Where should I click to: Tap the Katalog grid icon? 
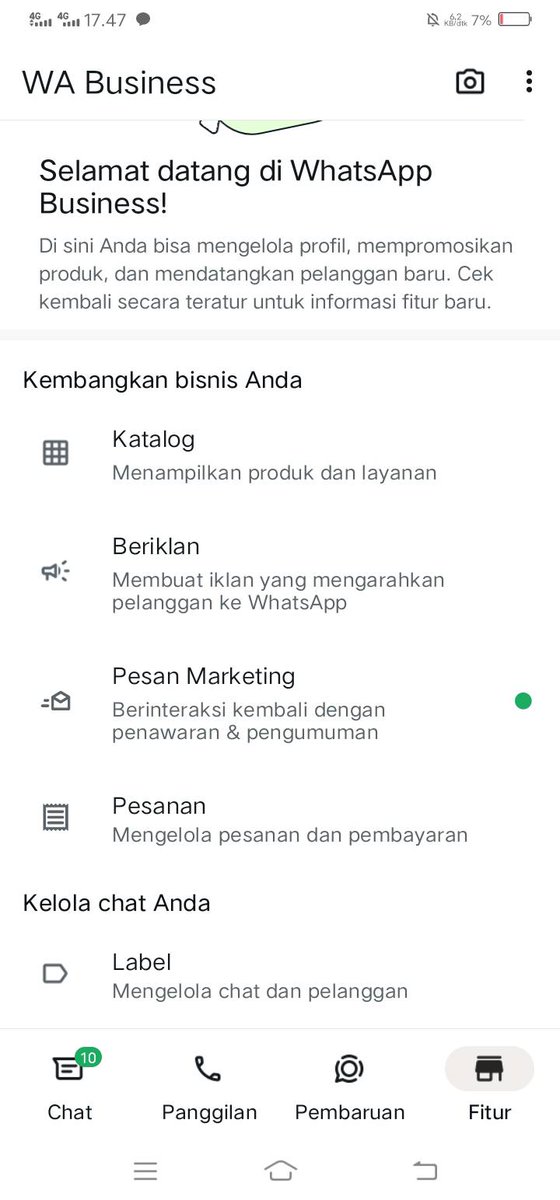tap(56, 453)
